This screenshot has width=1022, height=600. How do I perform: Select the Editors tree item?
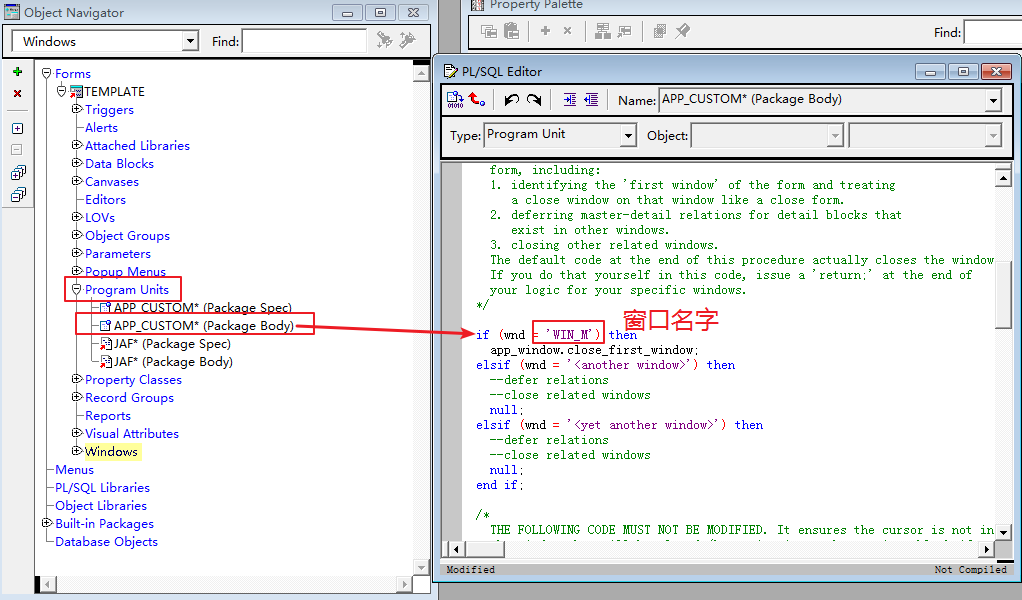pos(105,200)
